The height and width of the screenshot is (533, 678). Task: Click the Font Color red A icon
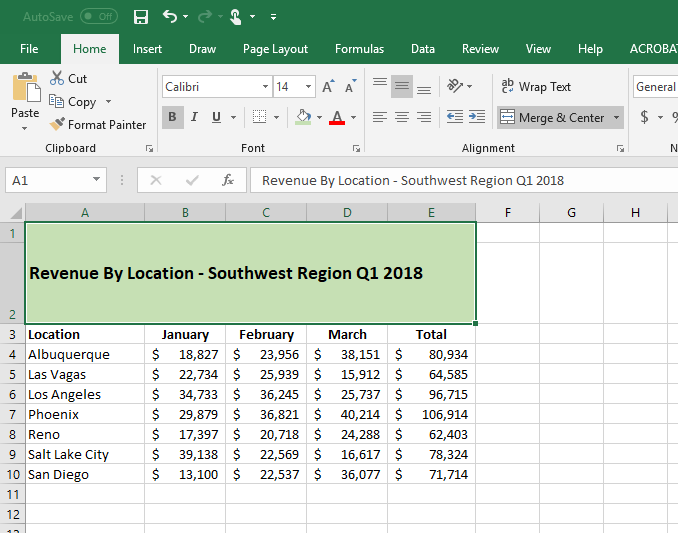[x=337, y=117]
